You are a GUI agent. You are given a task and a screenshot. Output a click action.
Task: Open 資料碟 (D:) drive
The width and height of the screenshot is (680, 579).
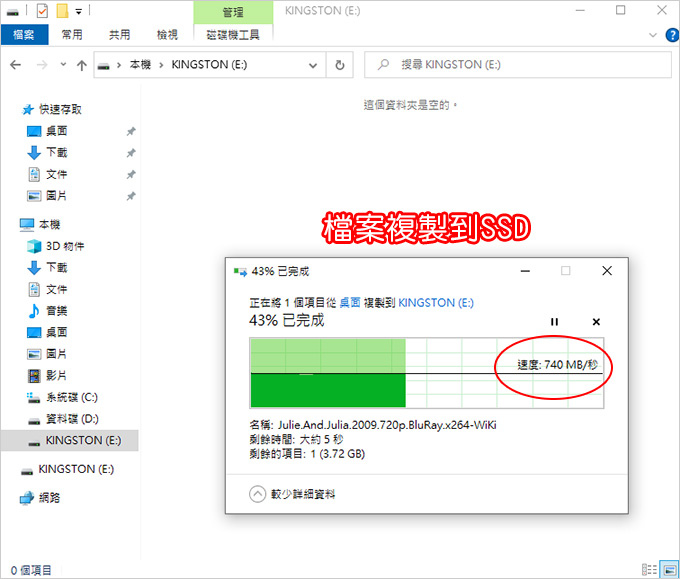point(72,419)
